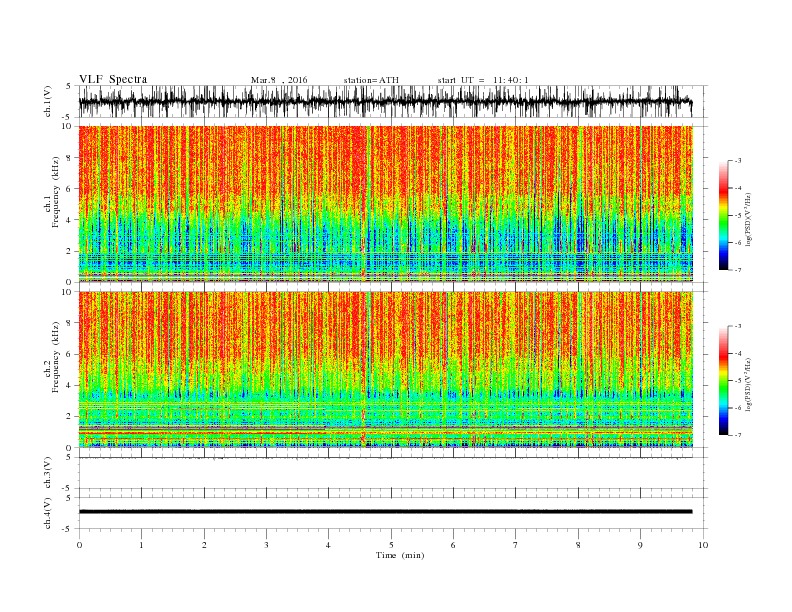Viewport: 792px width, 612px height.
Task: Click the ch.3(V) axis label
Action: [x=48, y=473]
